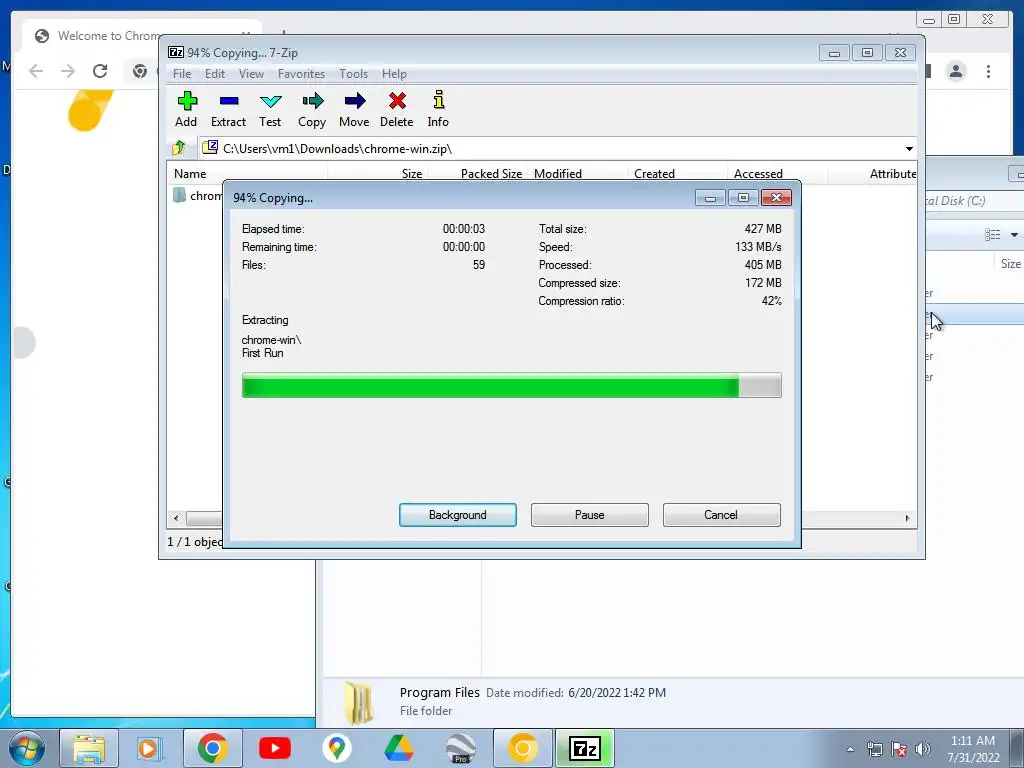
Task: Open the Windows Start menu
Action: pyautogui.click(x=26, y=748)
